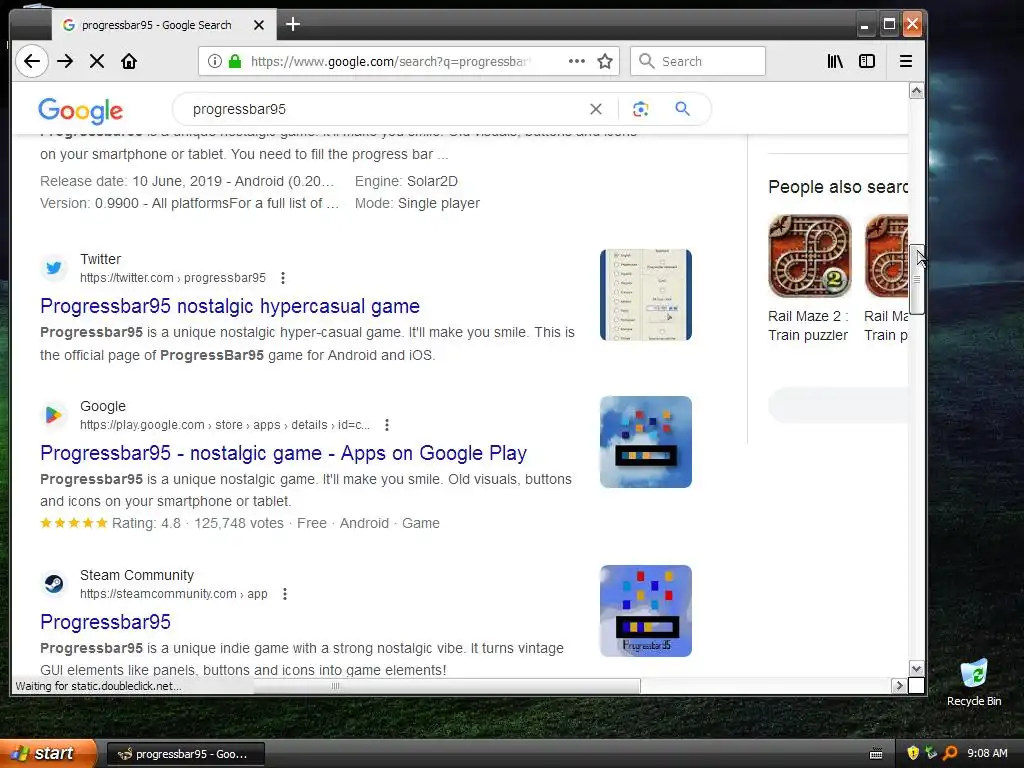Click the horizontal scroll right arrow

(899, 686)
